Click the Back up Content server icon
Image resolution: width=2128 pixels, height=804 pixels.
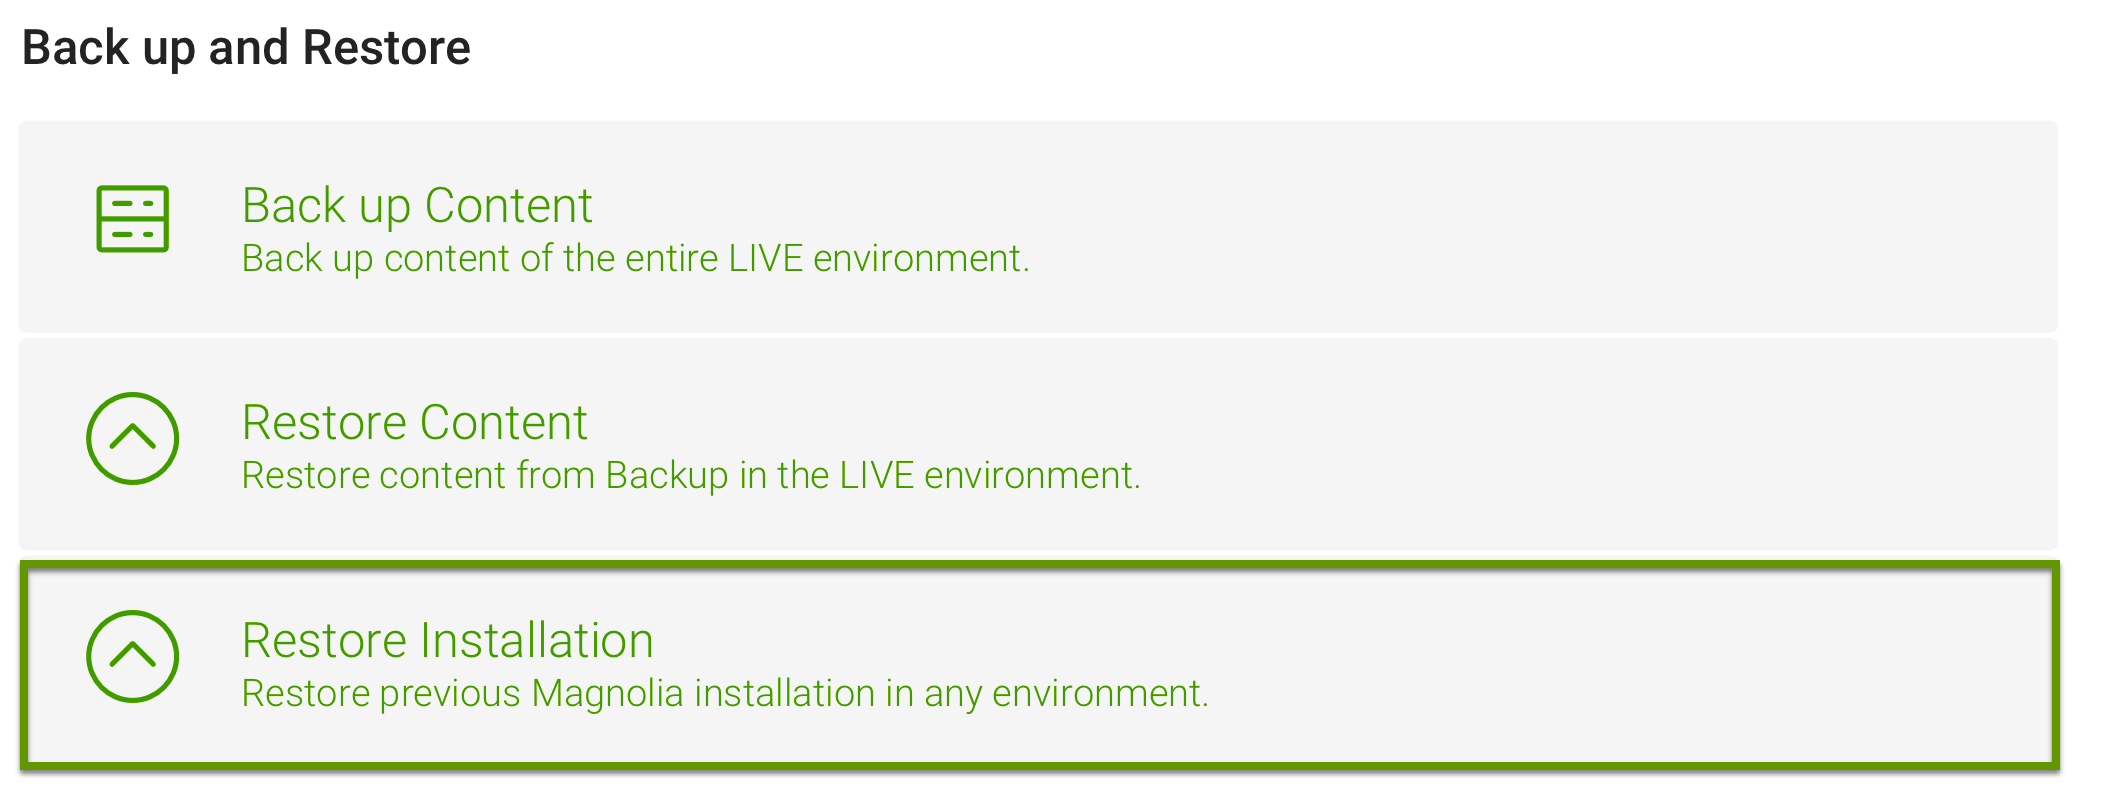pyautogui.click(x=132, y=218)
